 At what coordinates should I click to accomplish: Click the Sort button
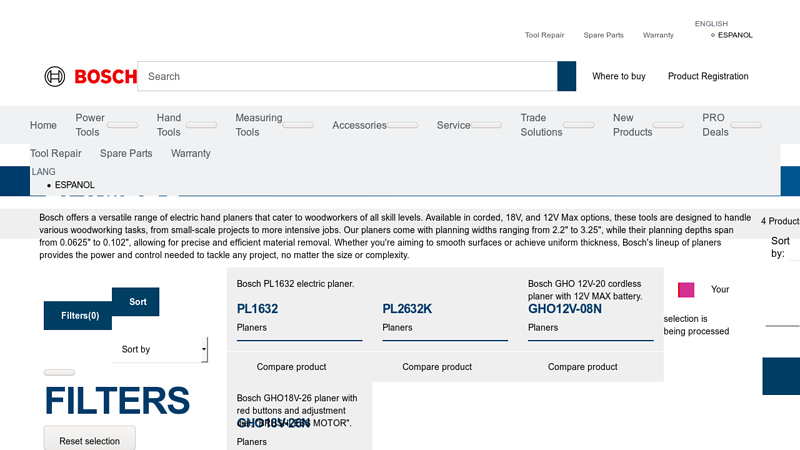pos(136,302)
